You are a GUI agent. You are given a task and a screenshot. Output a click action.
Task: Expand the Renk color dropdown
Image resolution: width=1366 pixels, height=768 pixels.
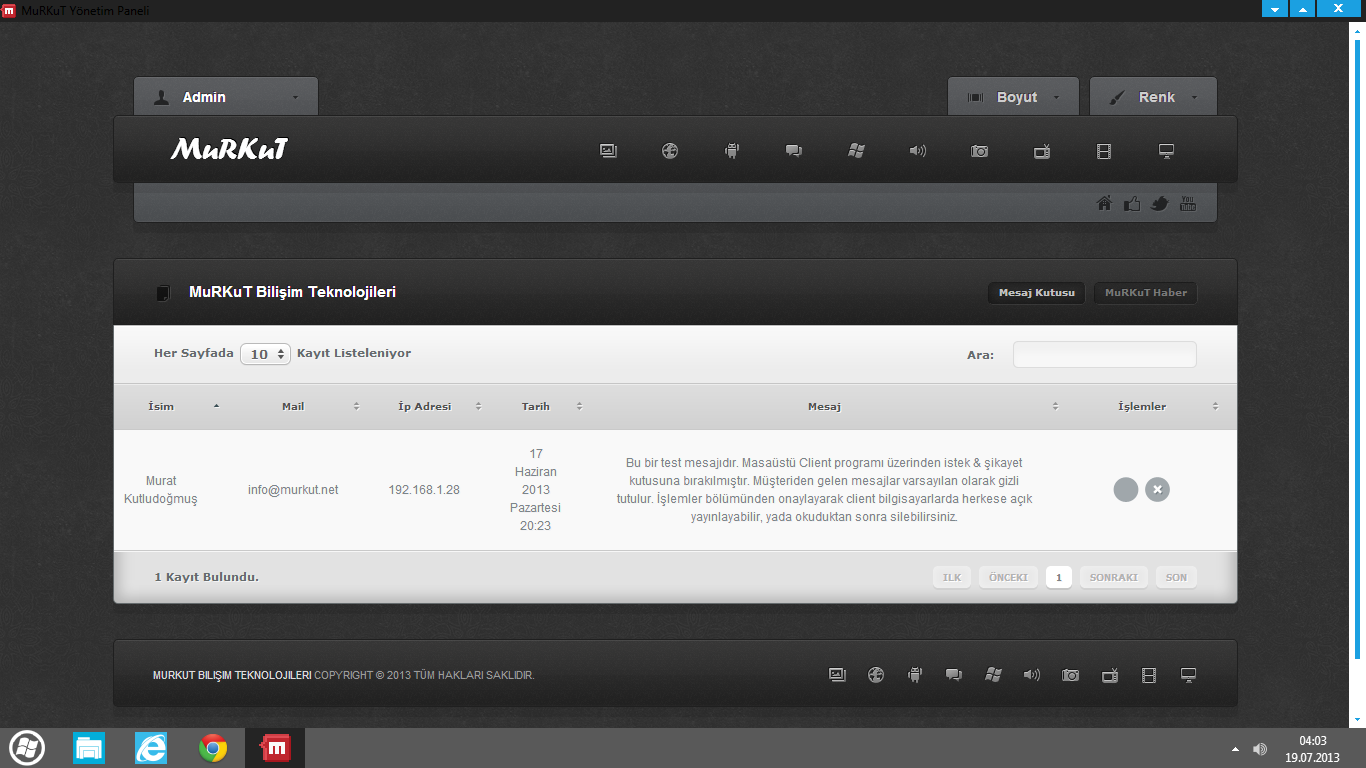1153,97
